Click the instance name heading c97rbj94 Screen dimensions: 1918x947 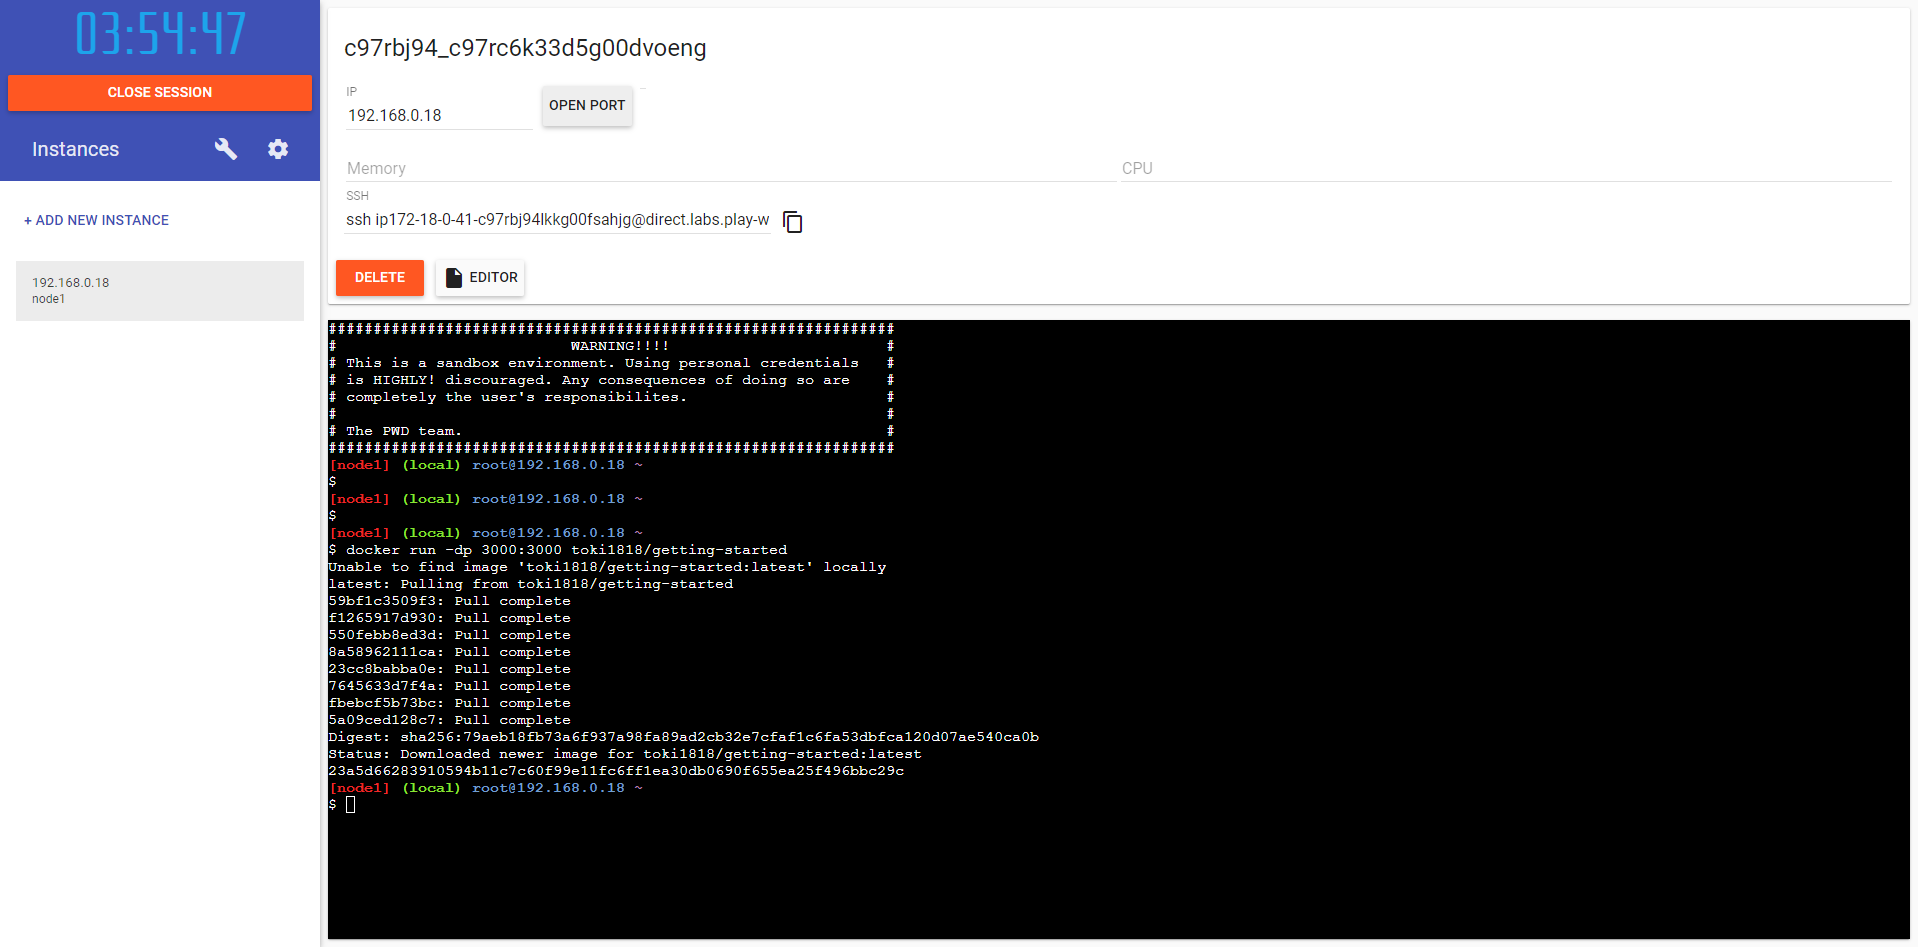click(525, 48)
